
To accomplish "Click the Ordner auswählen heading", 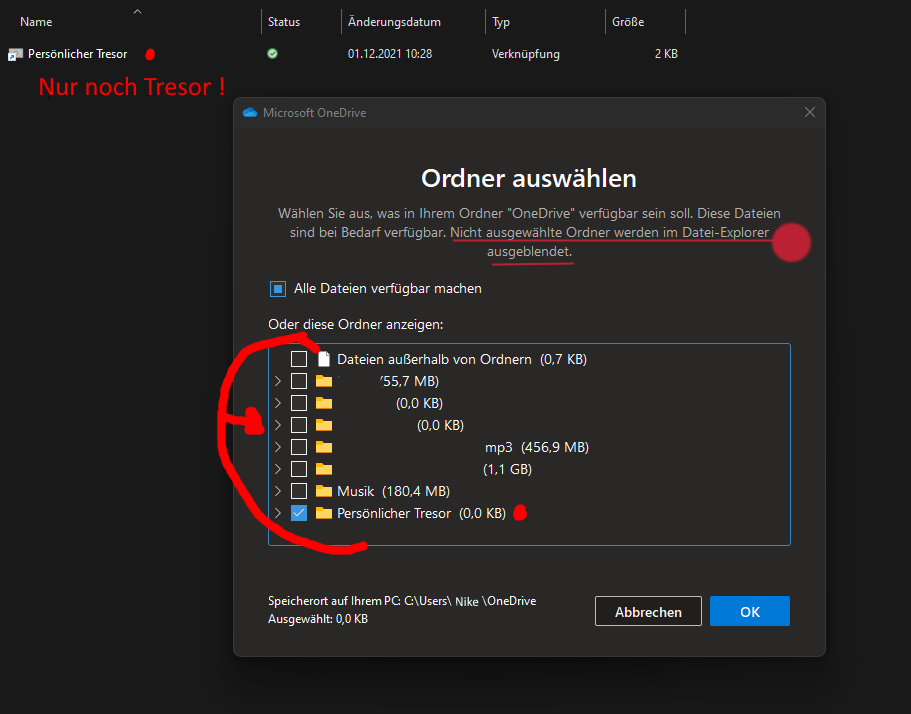I will tap(529, 178).
